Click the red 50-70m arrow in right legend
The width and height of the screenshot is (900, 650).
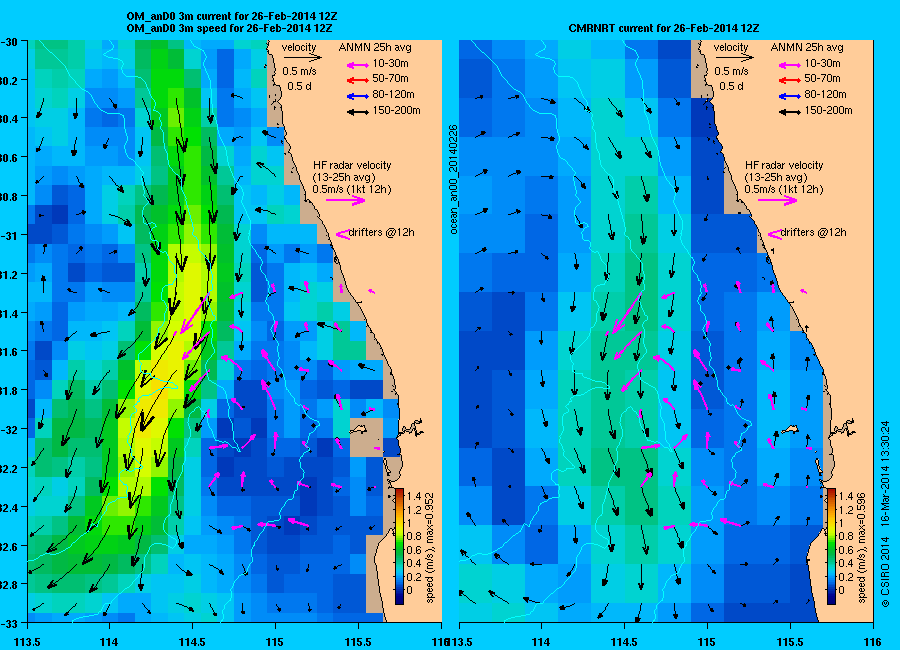pyautogui.click(x=790, y=80)
